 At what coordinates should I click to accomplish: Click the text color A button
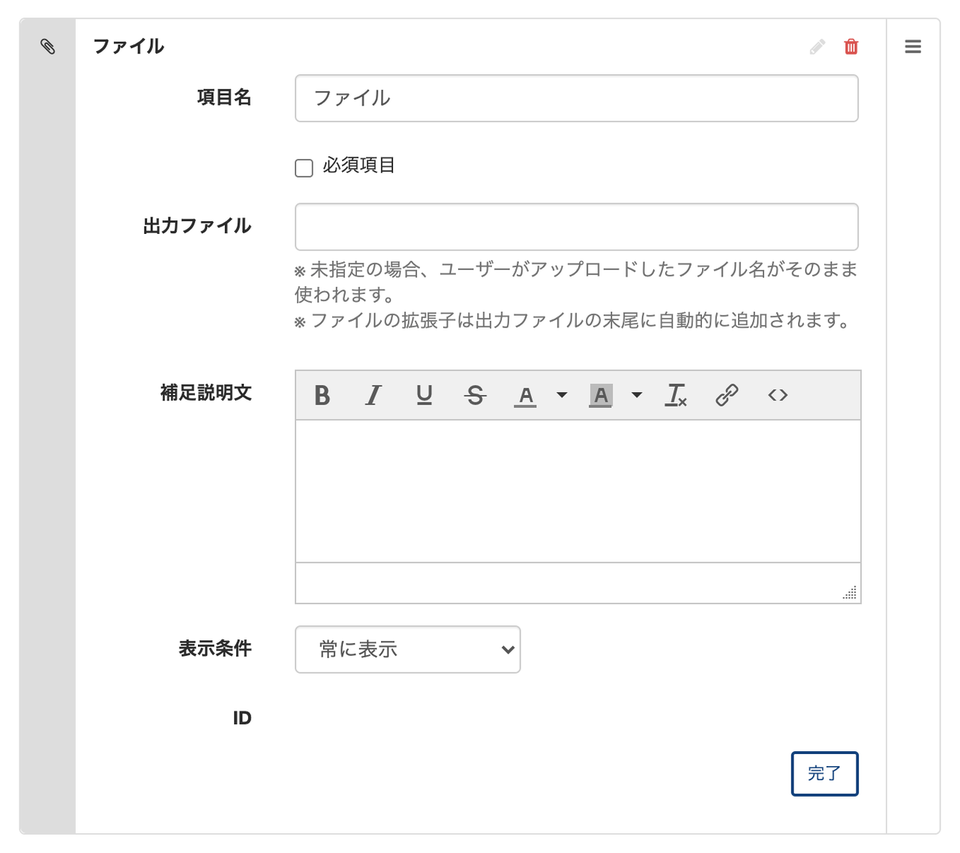pos(526,395)
